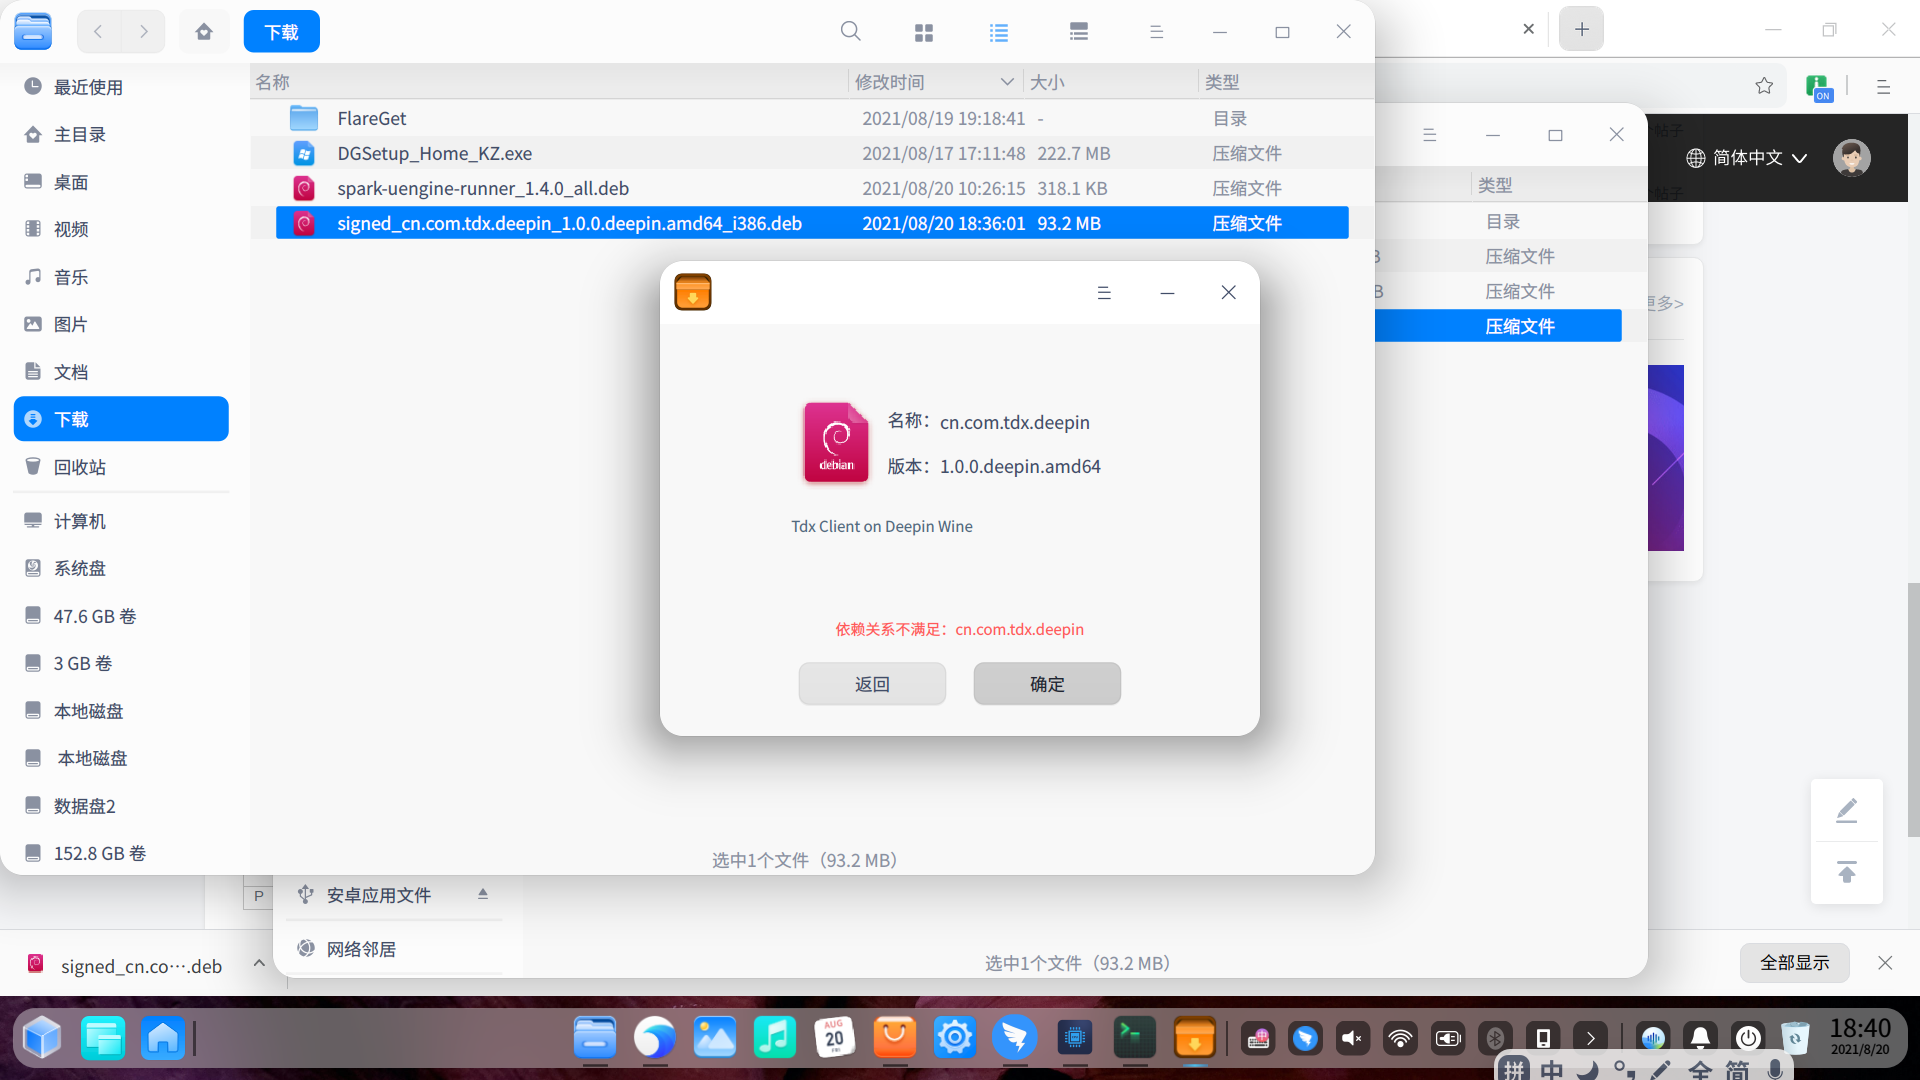Screen dimensions: 1920x1080
Task: Eject the 安卓应用文件 device
Action: pos(483,894)
